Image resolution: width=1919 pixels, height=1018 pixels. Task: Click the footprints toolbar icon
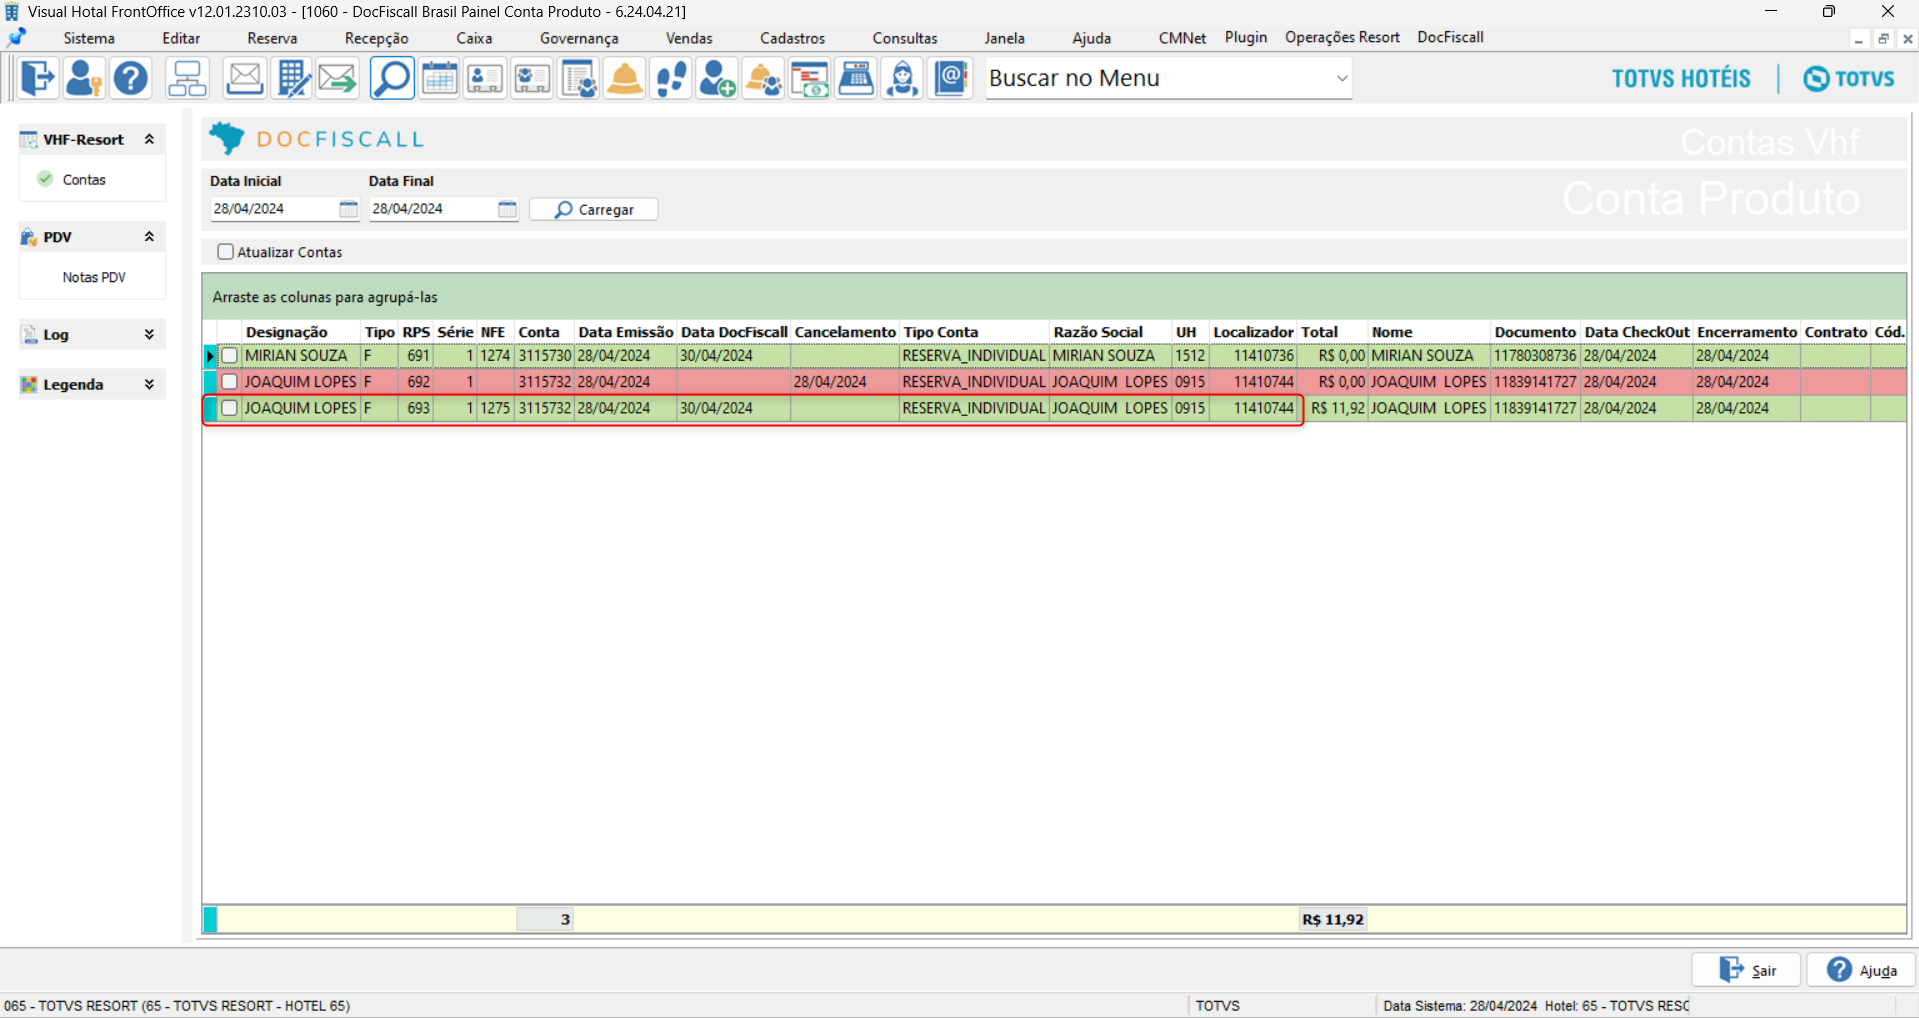coord(672,78)
